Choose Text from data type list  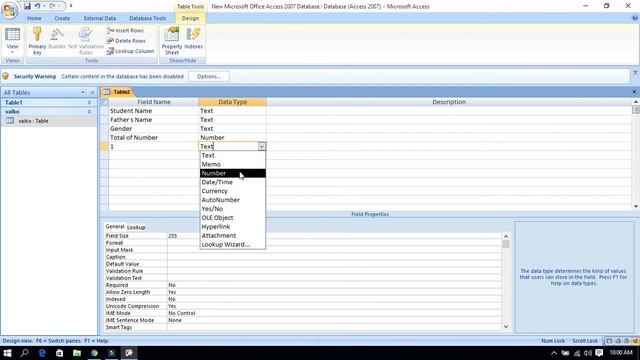(x=233, y=156)
